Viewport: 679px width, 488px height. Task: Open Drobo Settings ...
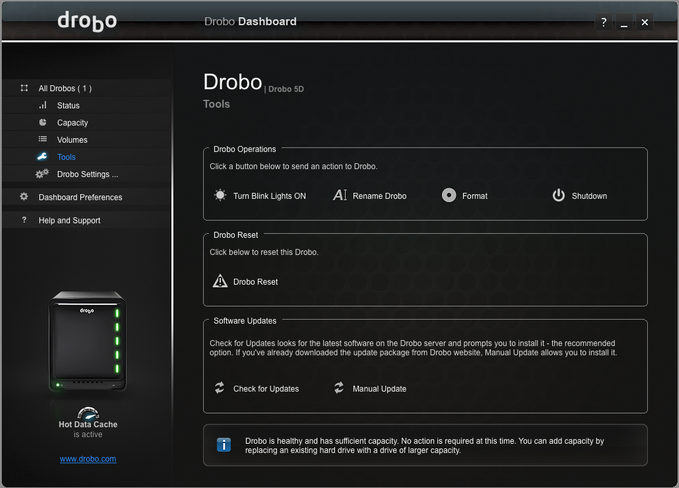[x=87, y=174]
